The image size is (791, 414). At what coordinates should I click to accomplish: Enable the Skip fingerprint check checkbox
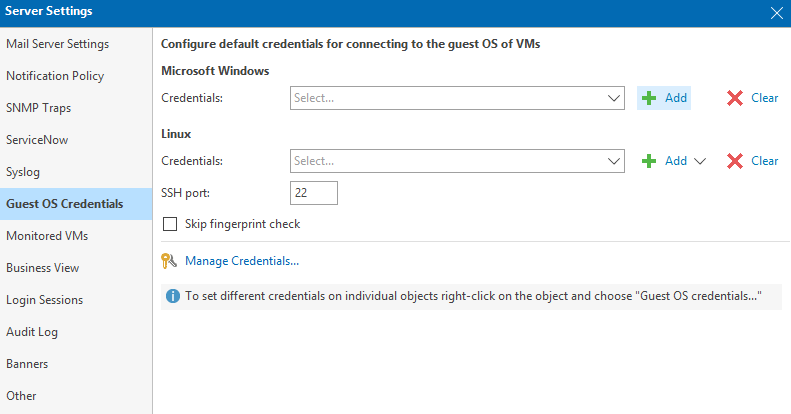tap(170, 224)
